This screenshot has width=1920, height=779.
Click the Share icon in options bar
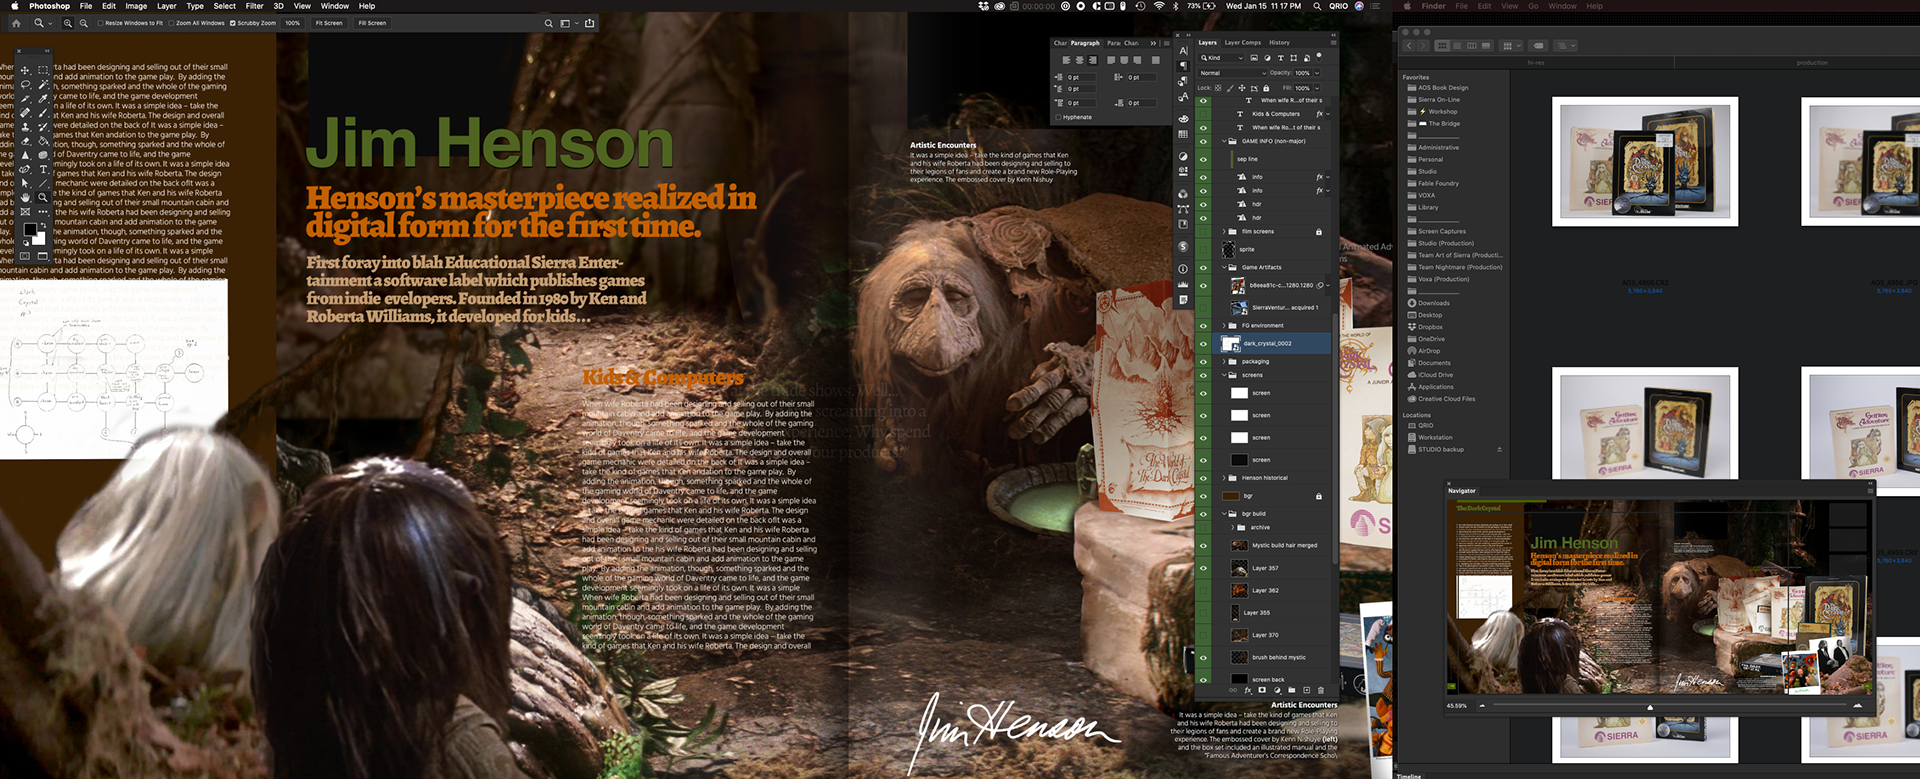pyautogui.click(x=589, y=23)
